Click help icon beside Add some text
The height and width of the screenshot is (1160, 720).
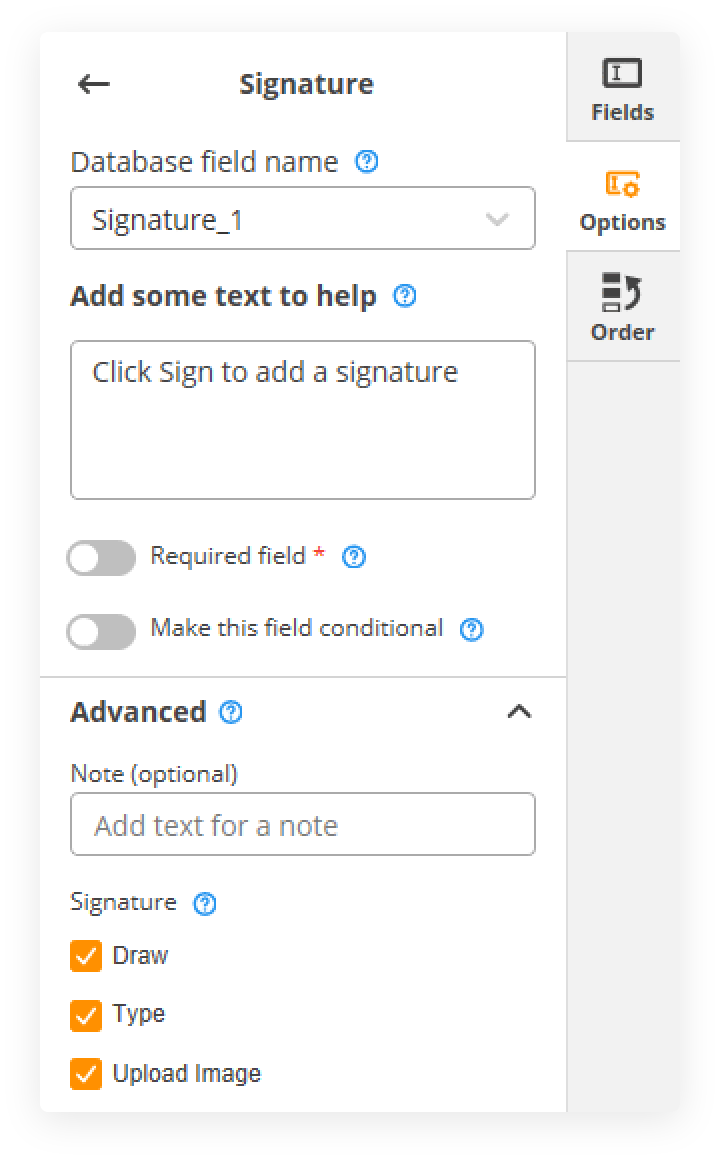(x=405, y=296)
